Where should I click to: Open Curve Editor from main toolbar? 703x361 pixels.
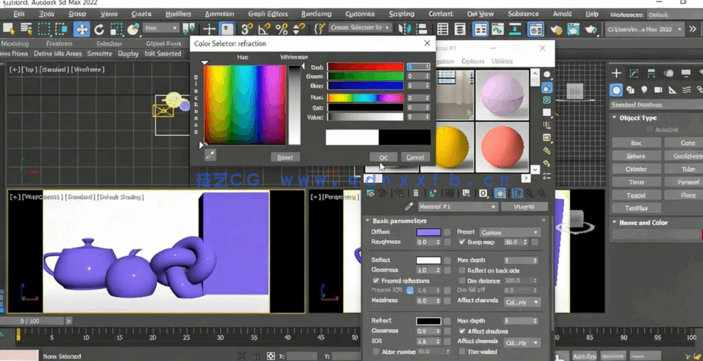point(498,30)
